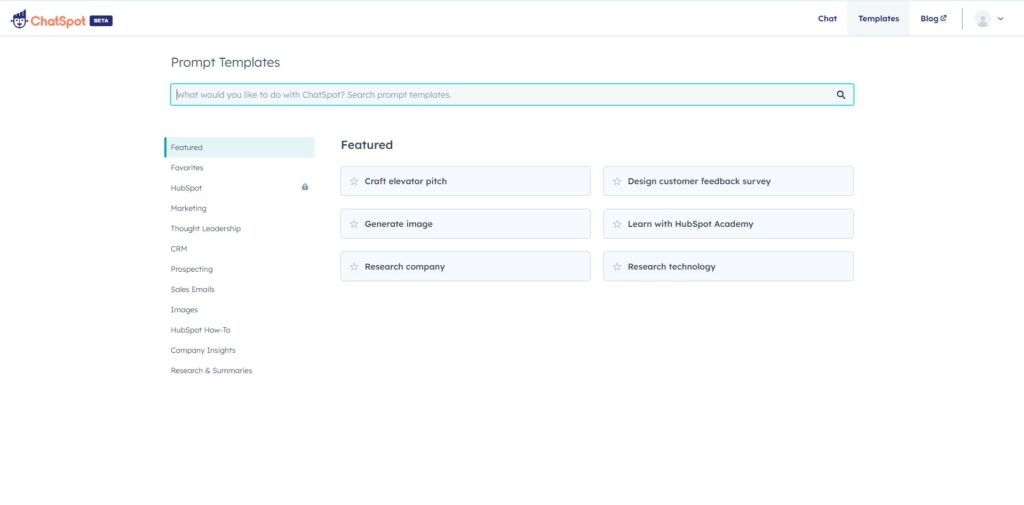The image size is (1024, 505).
Task: Click the BETA badge
Action: coord(101,20)
